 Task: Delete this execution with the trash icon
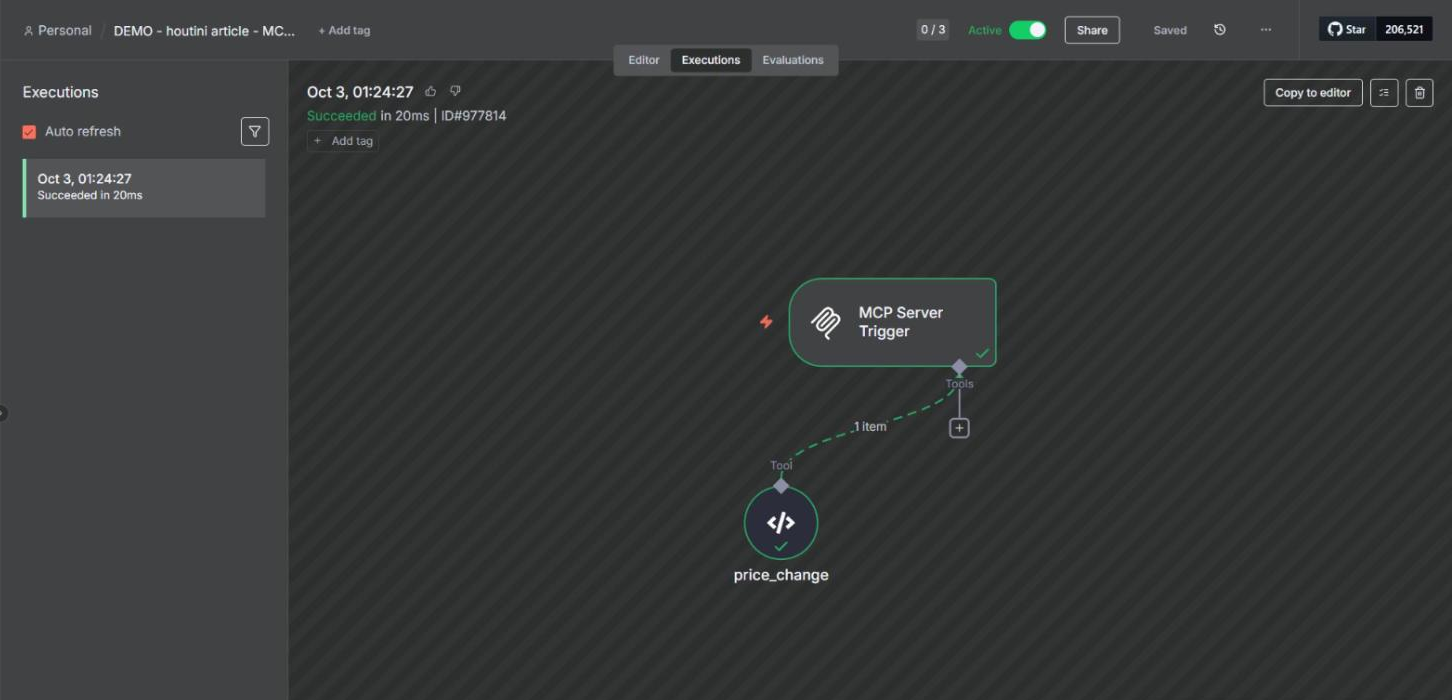pos(1419,93)
